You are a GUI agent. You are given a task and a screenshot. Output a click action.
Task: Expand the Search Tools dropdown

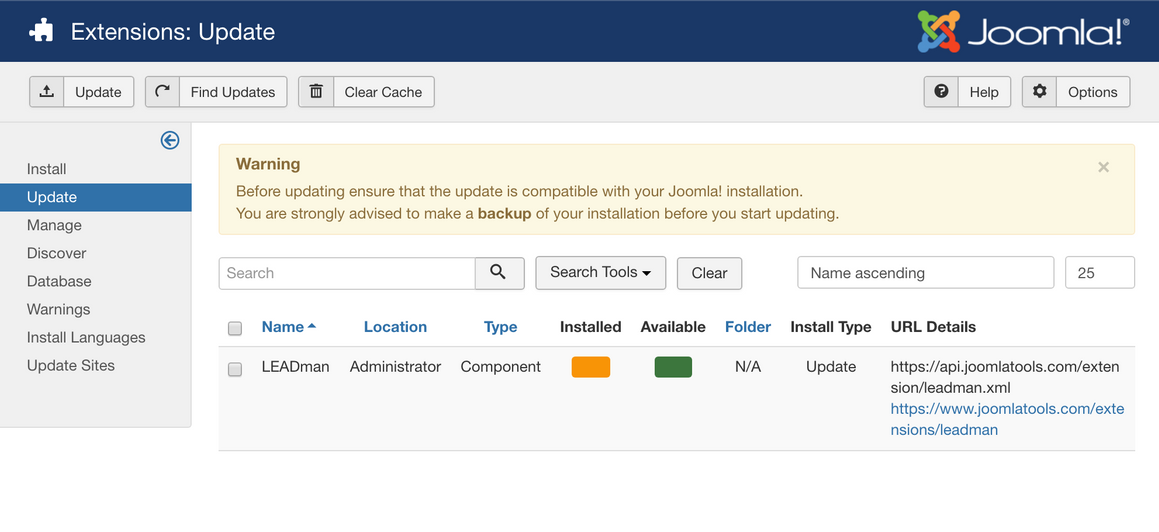point(600,273)
